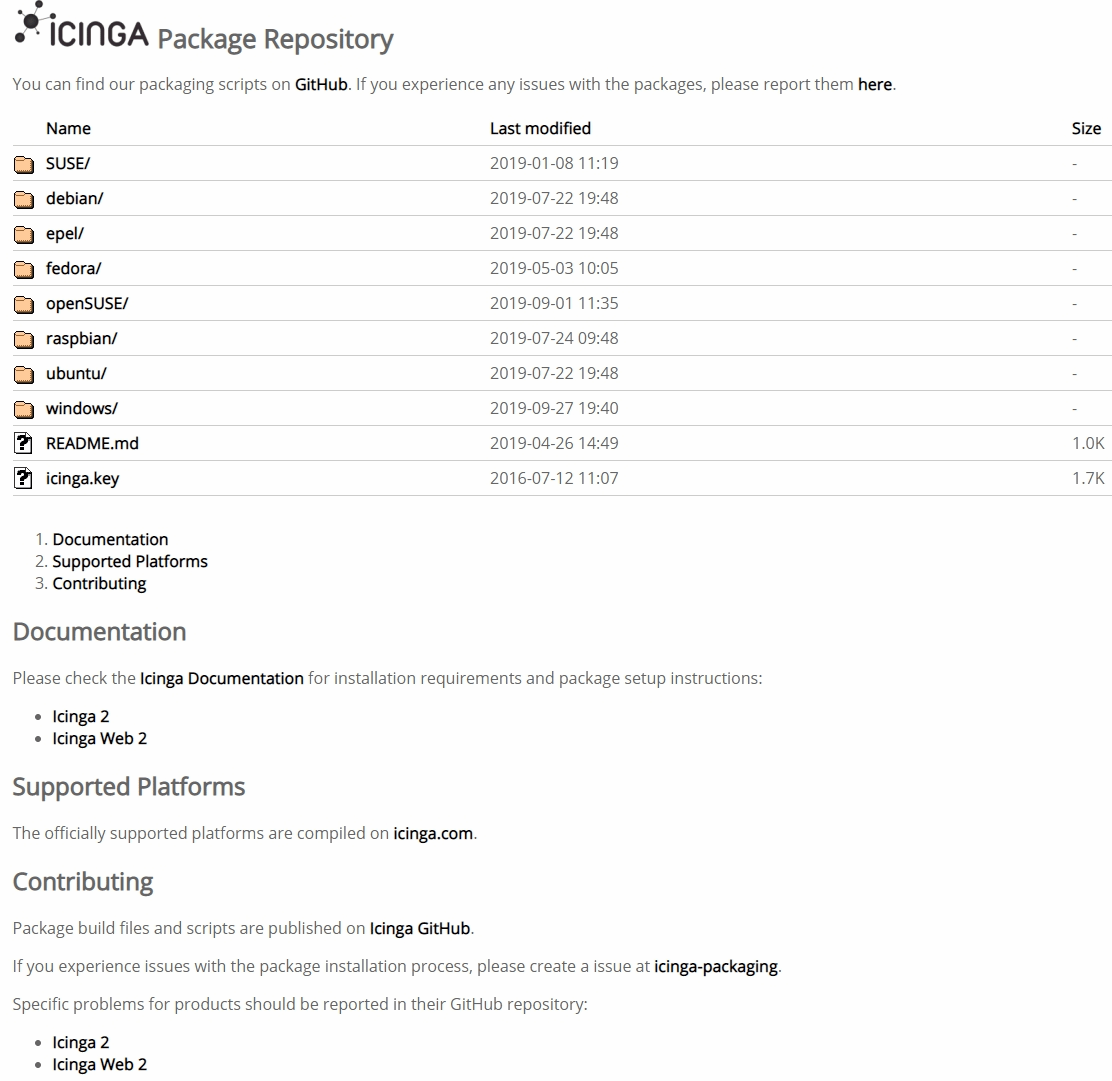Sort listing by Size
Screen dimensions: 1112x1081
coord(1086,128)
